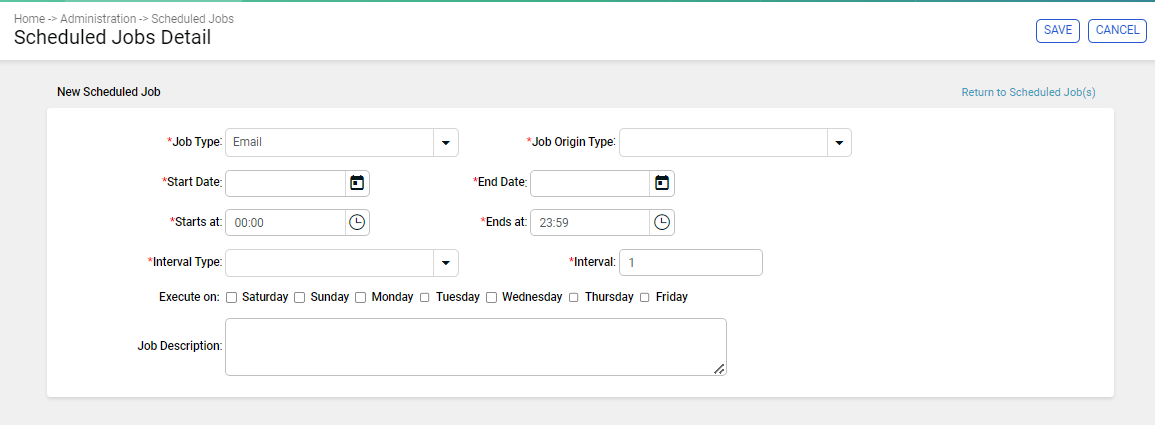Go to Home in breadcrumb

pyautogui.click(x=29, y=18)
